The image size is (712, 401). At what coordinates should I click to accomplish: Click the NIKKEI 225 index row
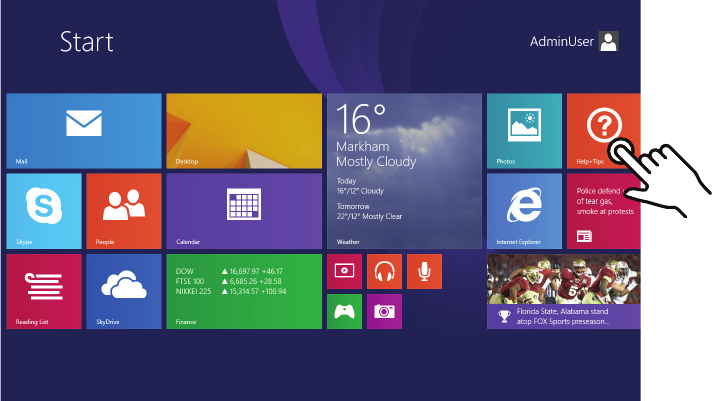[x=231, y=291]
